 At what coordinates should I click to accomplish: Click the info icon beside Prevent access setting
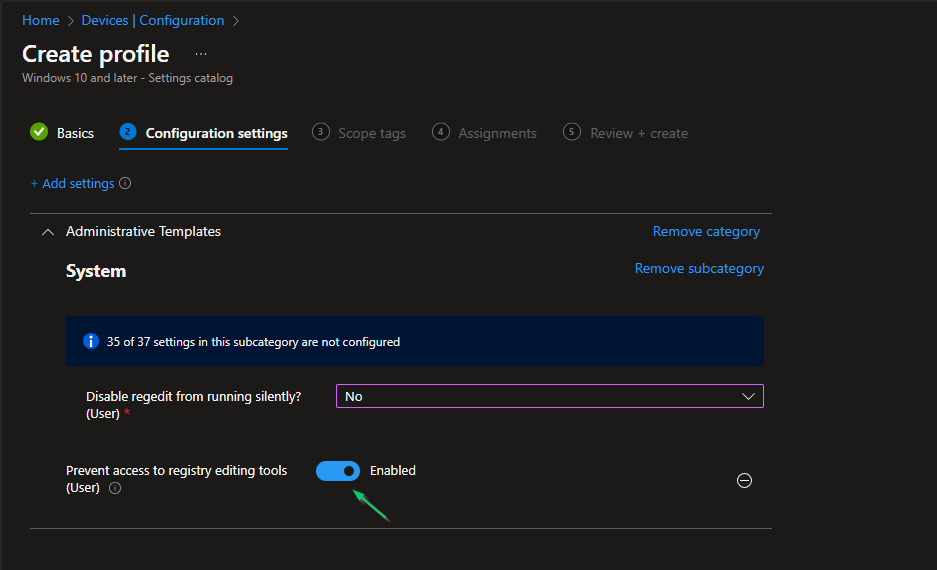[115, 488]
